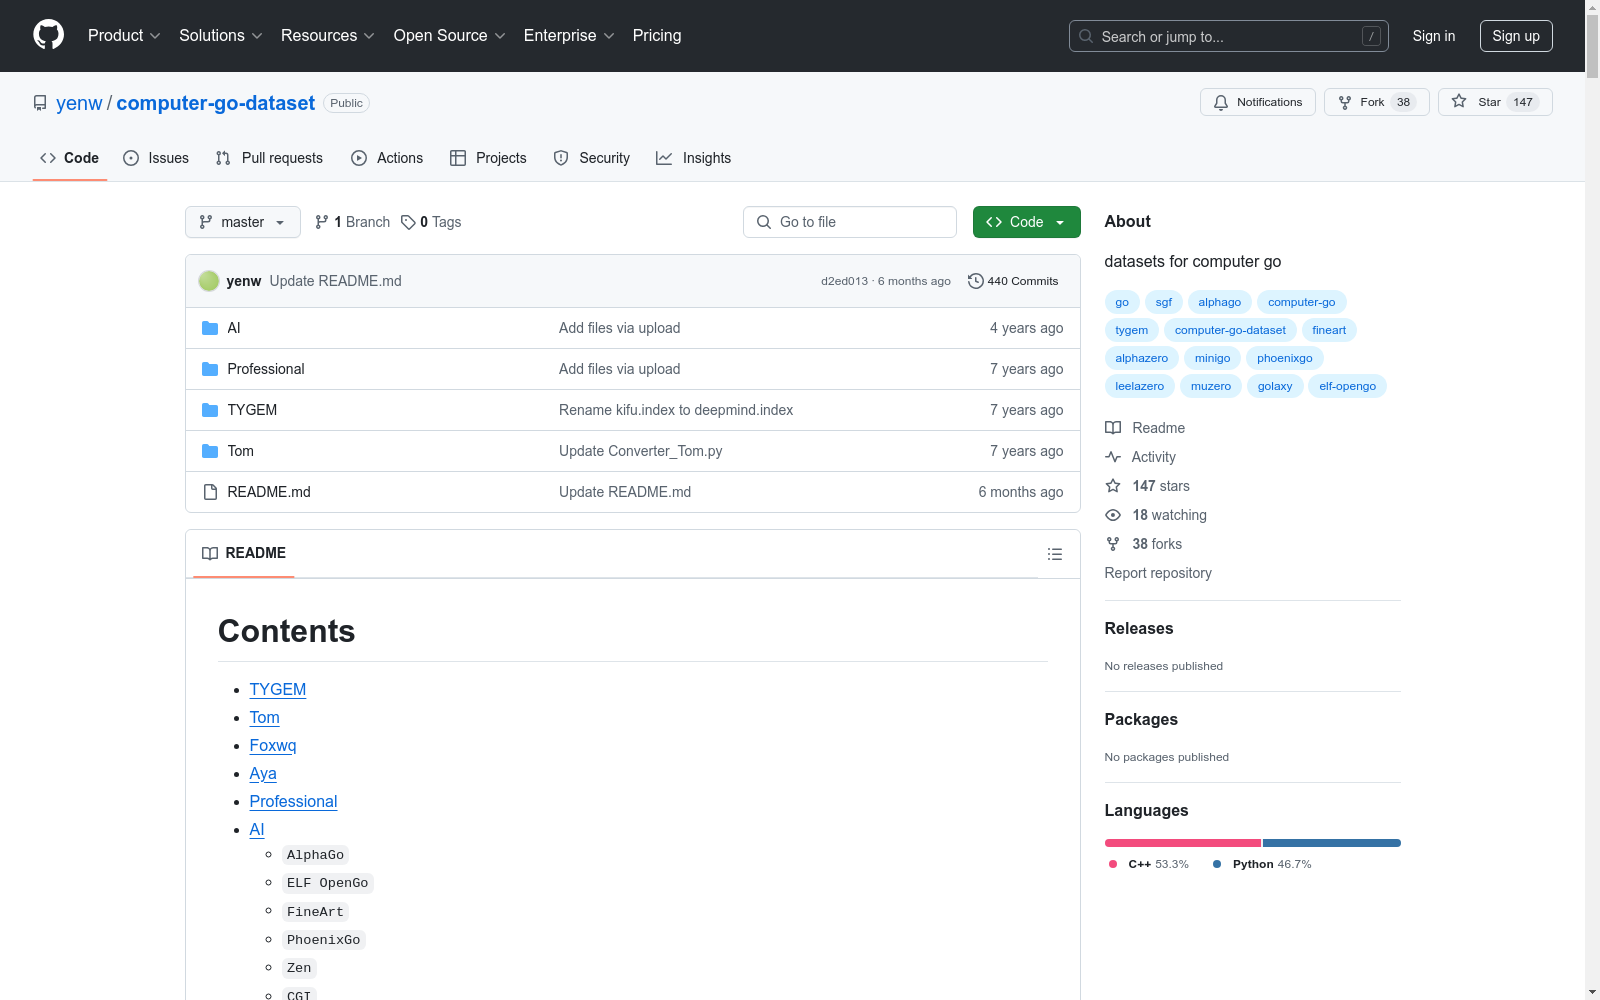Click the commit history clock icon
The image size is (1600, 1000).
(975, 281)
